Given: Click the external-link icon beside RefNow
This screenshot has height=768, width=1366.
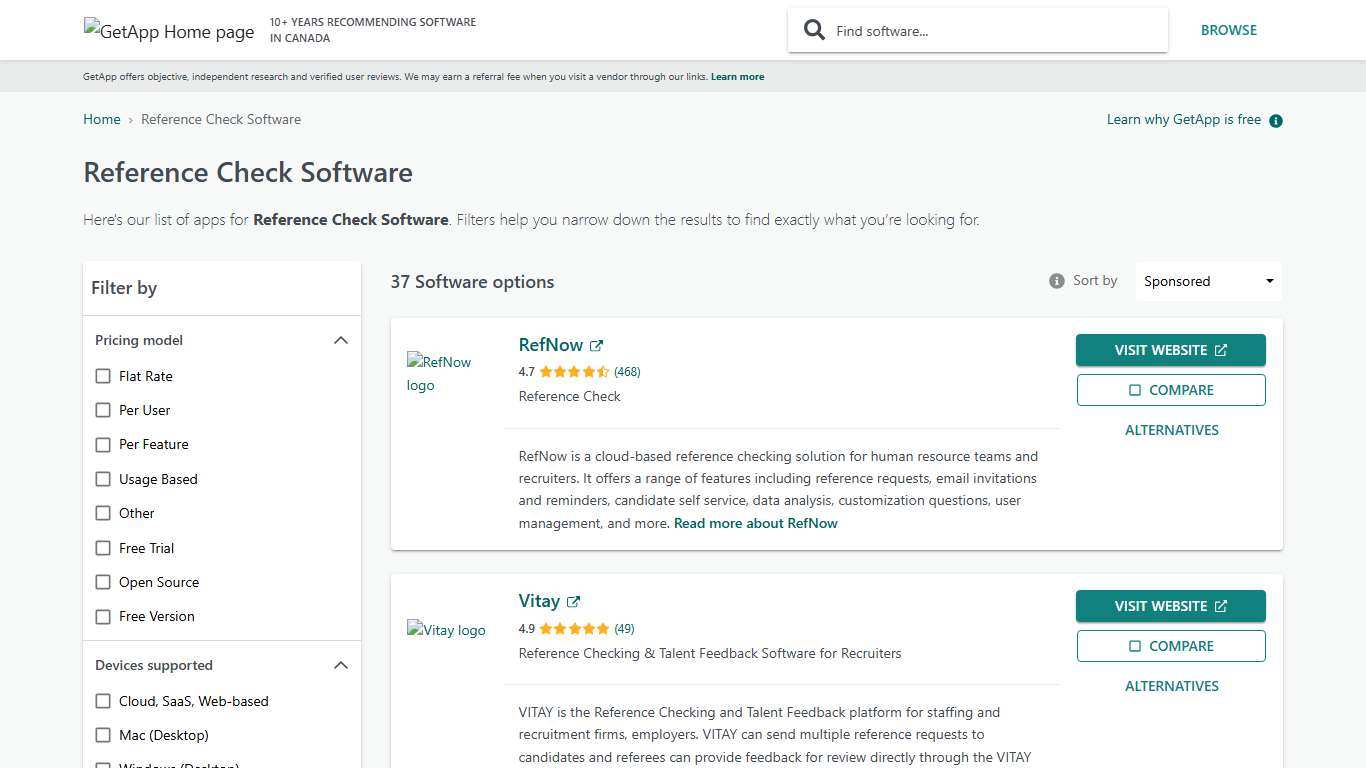Looking at the screenshot, I should [x=596, y=345].
